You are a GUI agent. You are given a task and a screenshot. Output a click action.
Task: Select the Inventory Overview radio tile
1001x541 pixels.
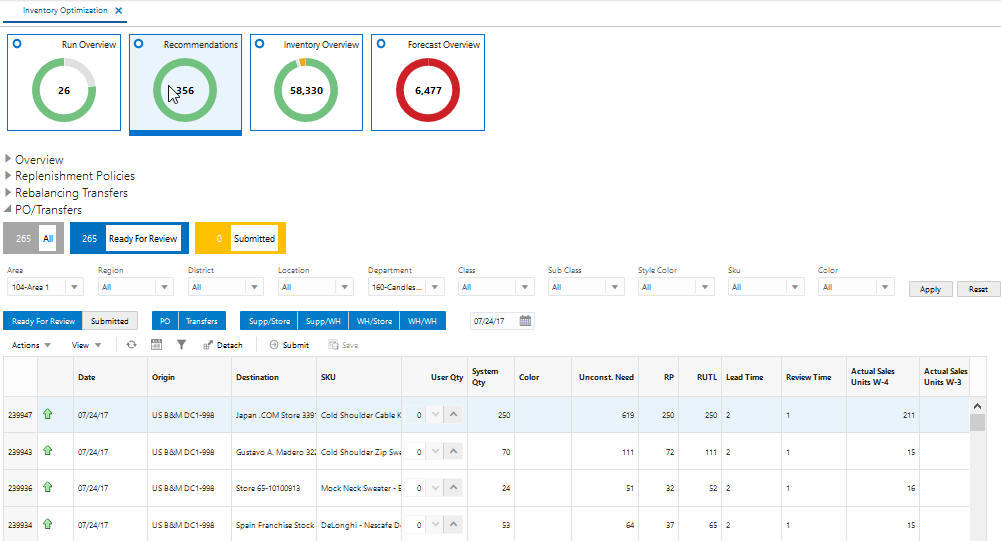(x=260, y=44)
